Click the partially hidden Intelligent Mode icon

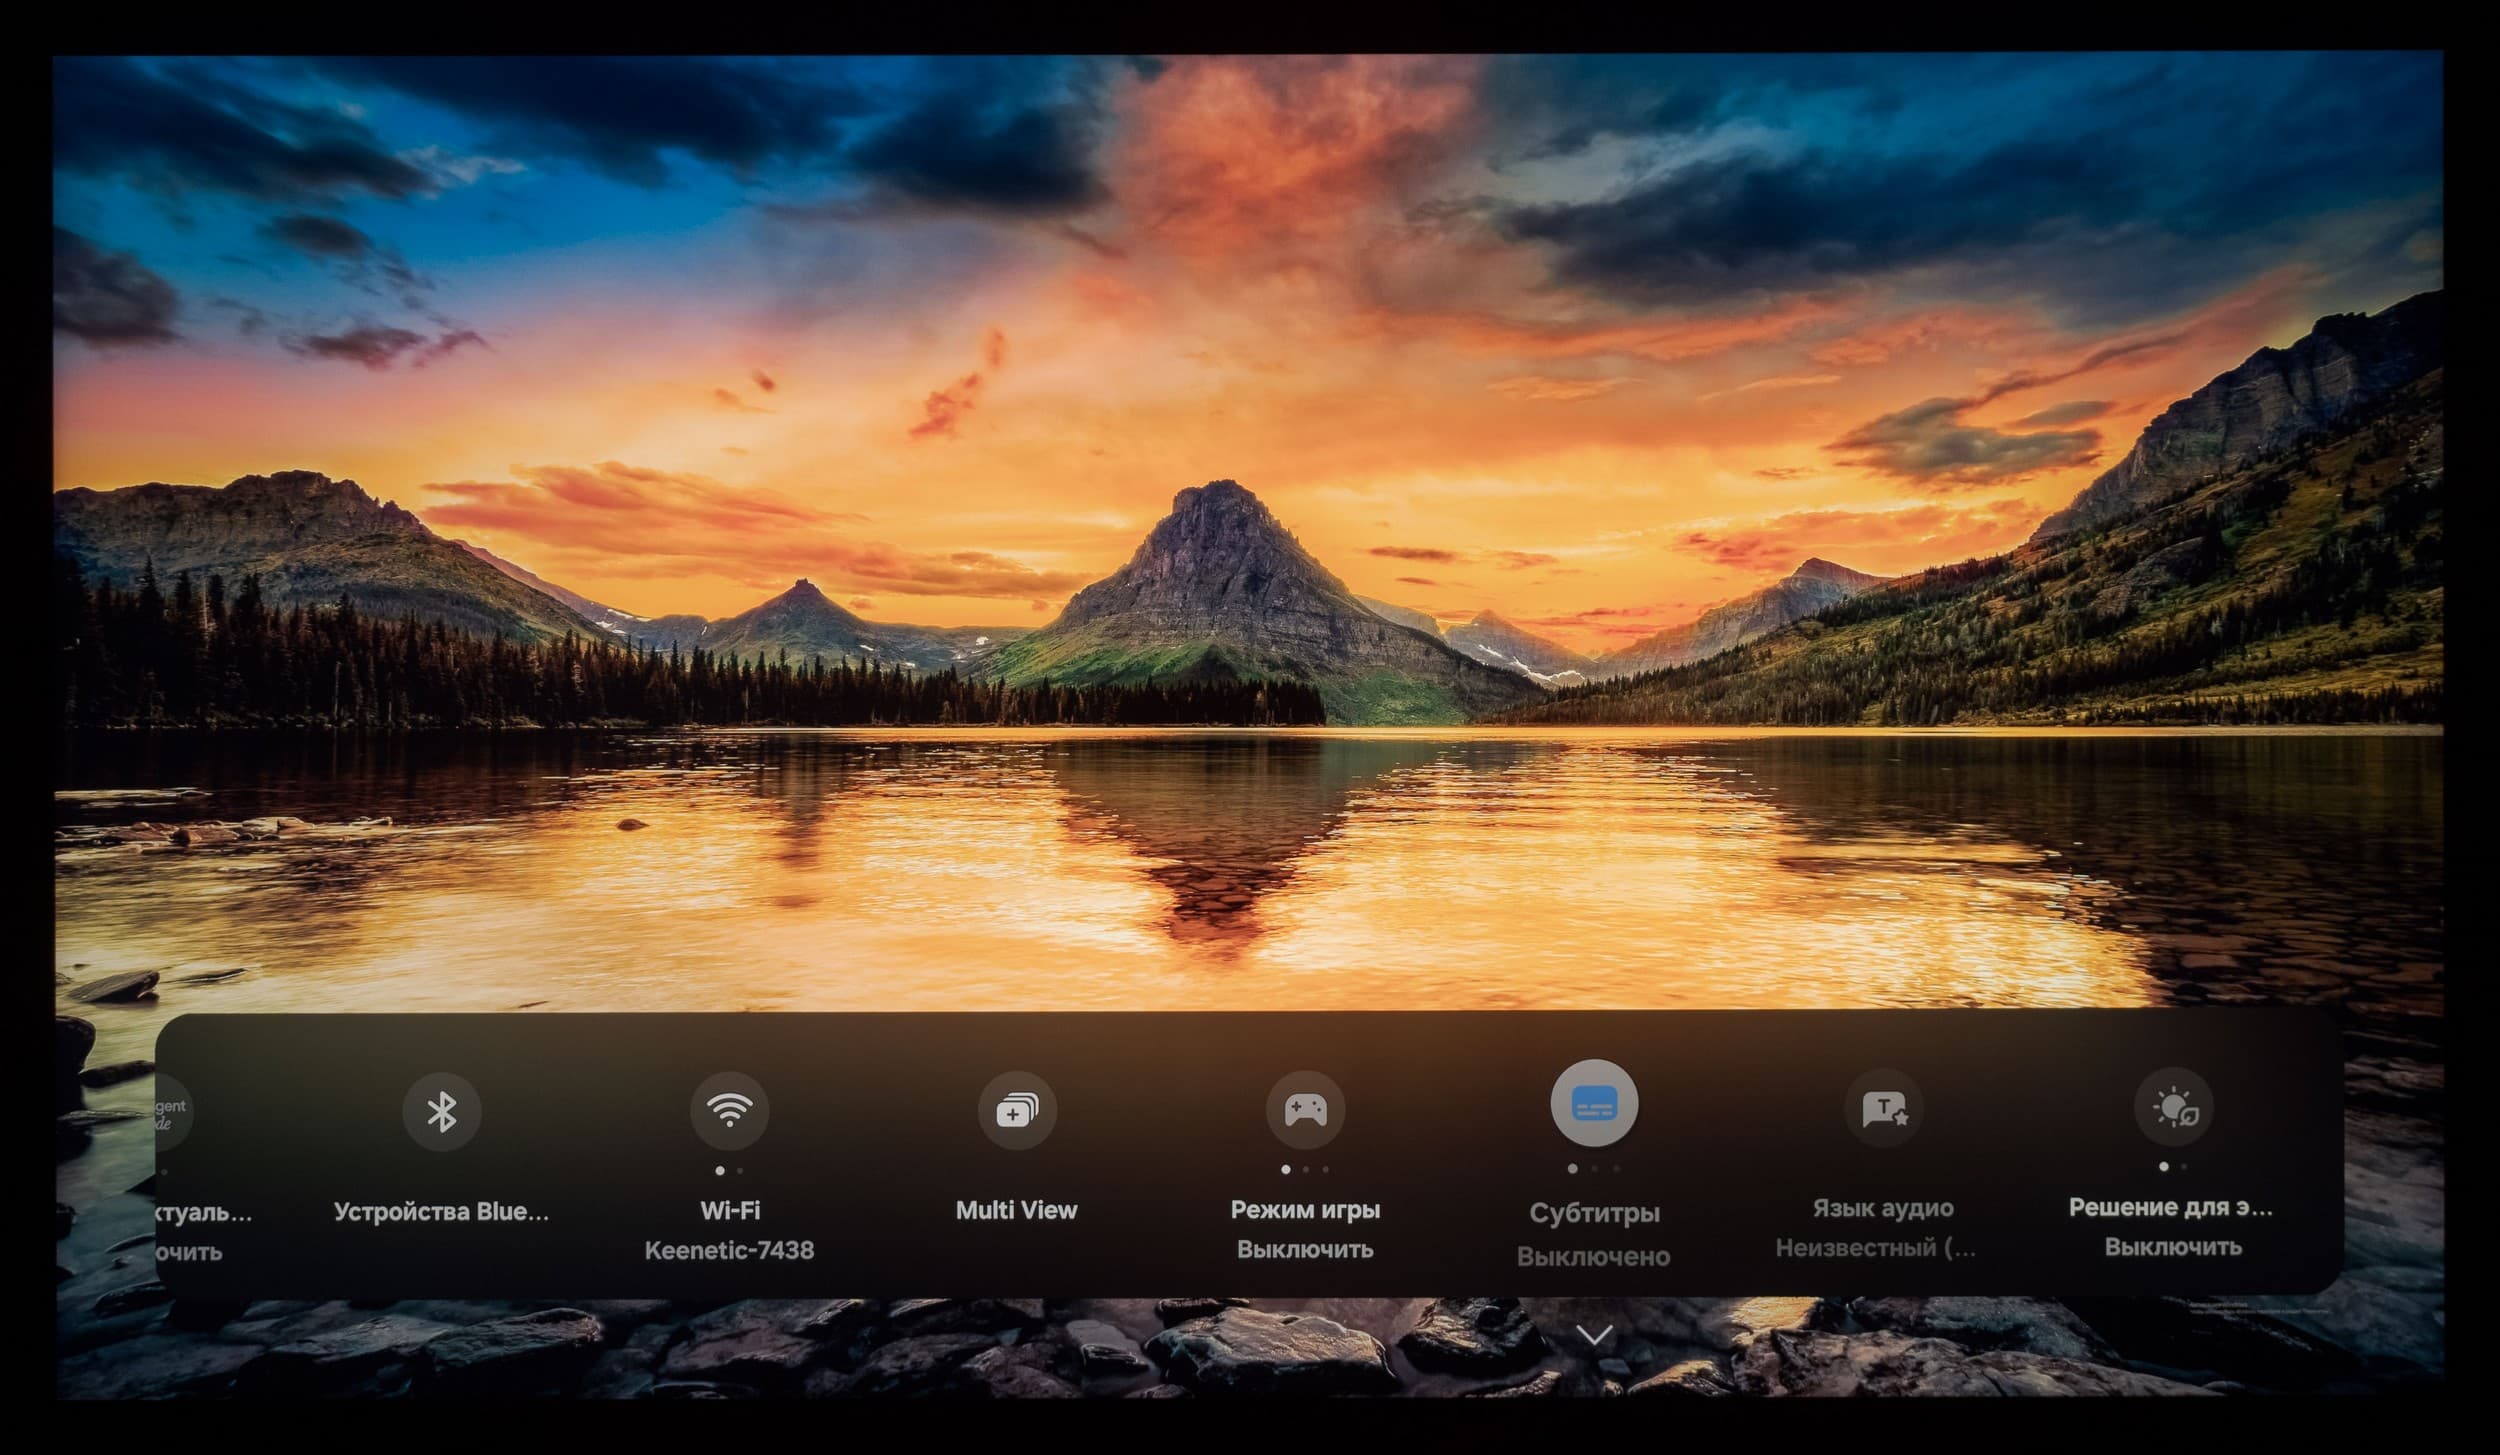click(171, 1112)
